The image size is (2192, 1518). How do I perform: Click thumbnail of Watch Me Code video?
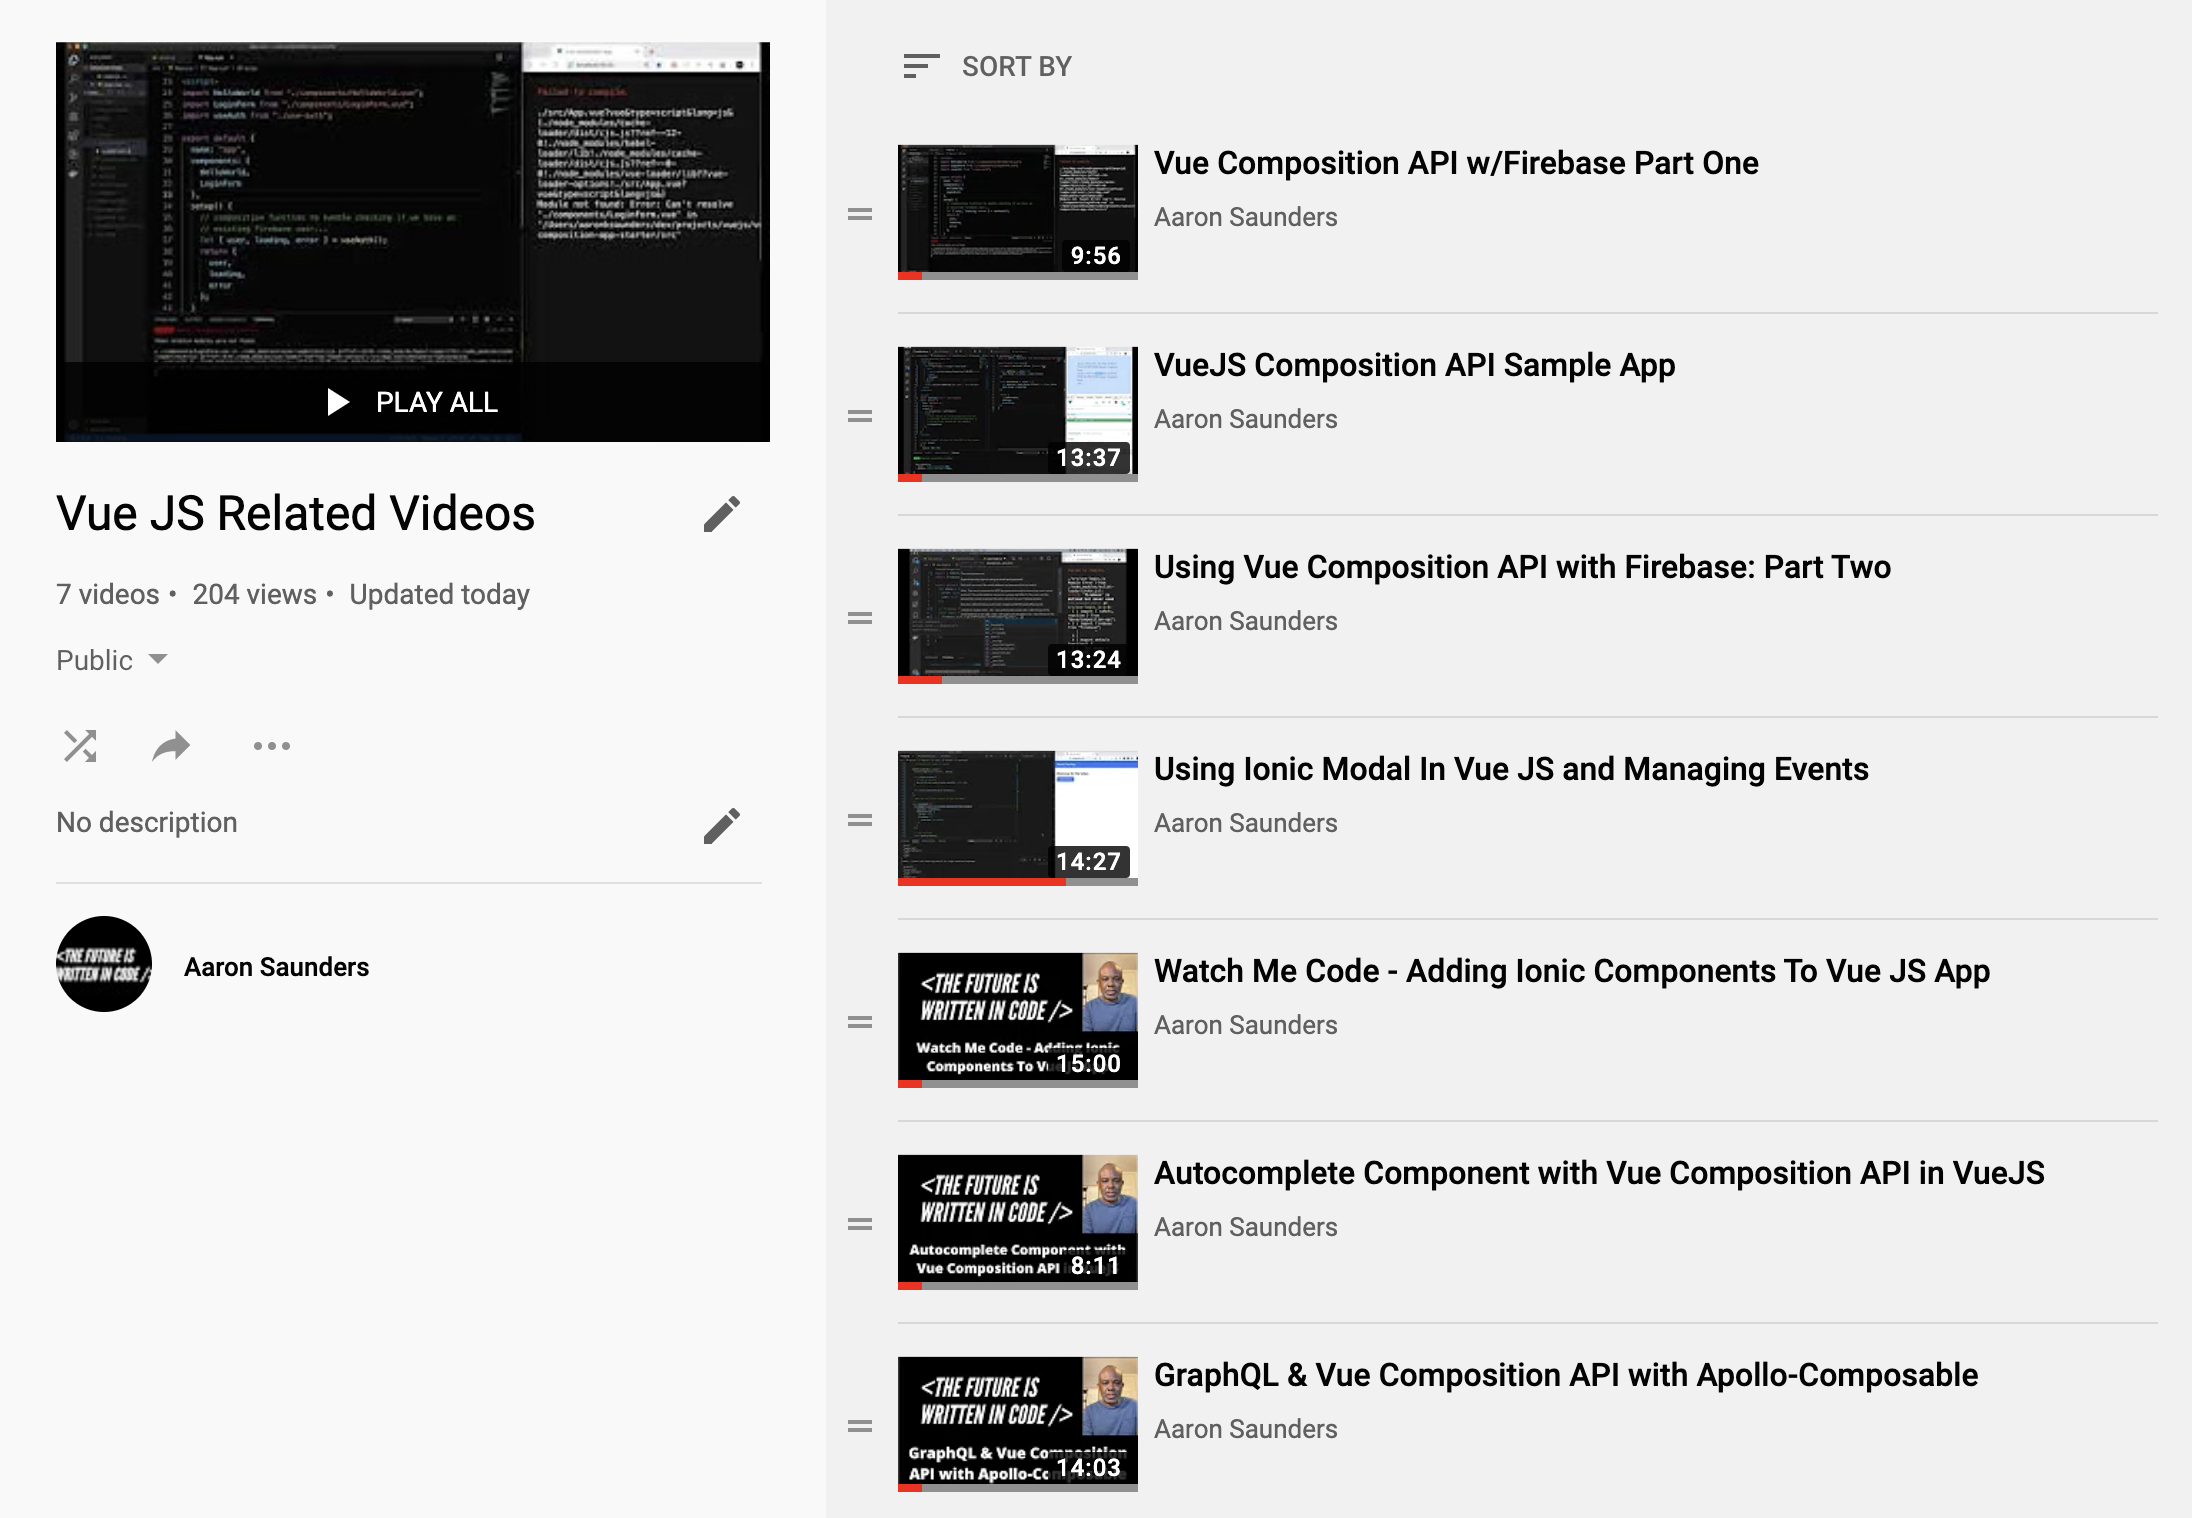coord(1017,1018)
